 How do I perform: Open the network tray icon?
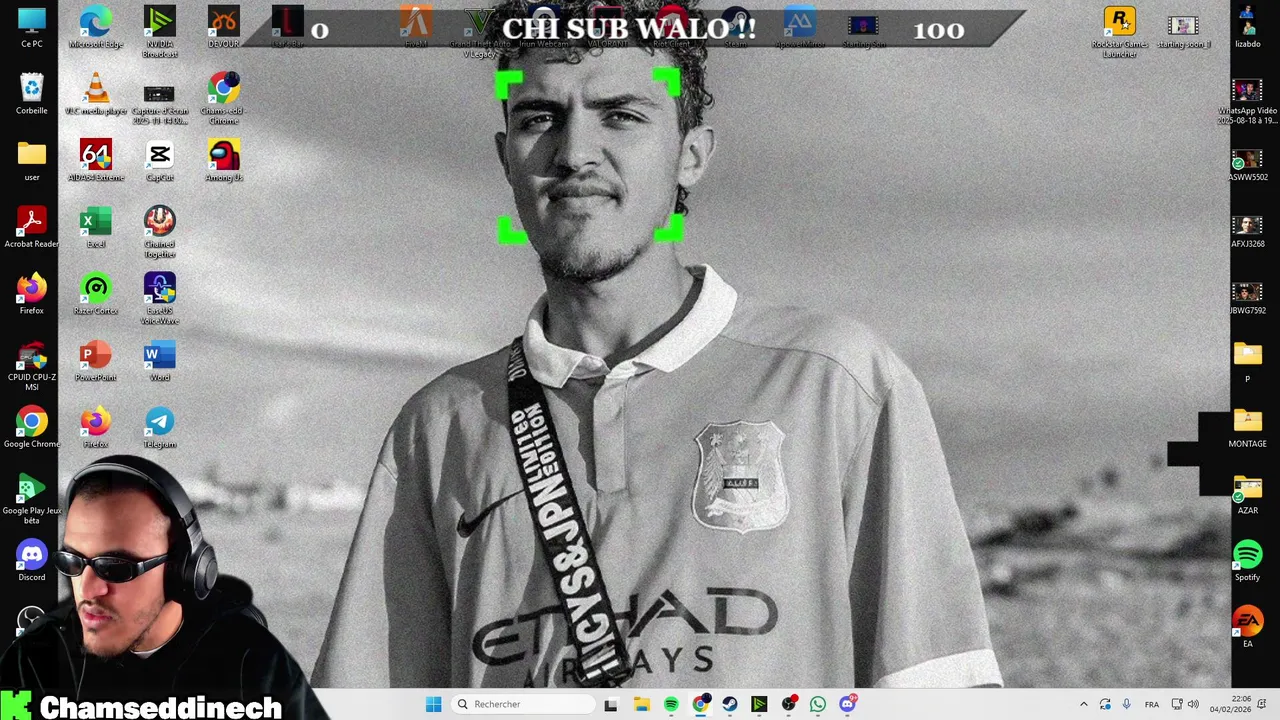[x=1177, y=704]
